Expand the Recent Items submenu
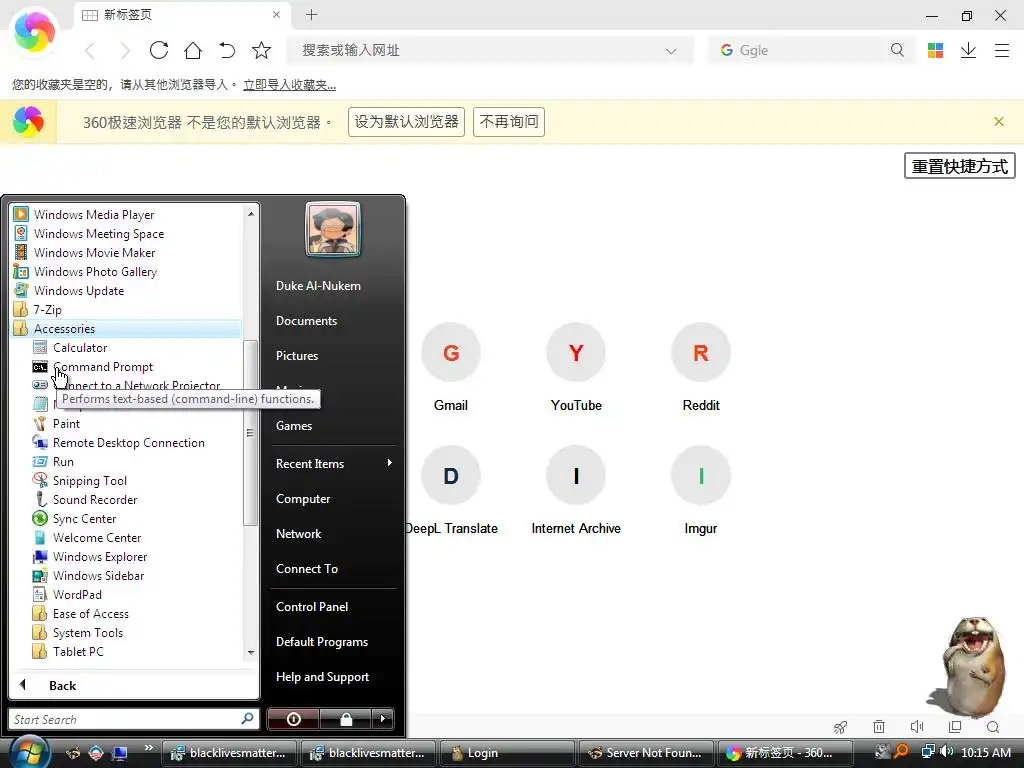 pyautogui.click(x=332, y=464)
